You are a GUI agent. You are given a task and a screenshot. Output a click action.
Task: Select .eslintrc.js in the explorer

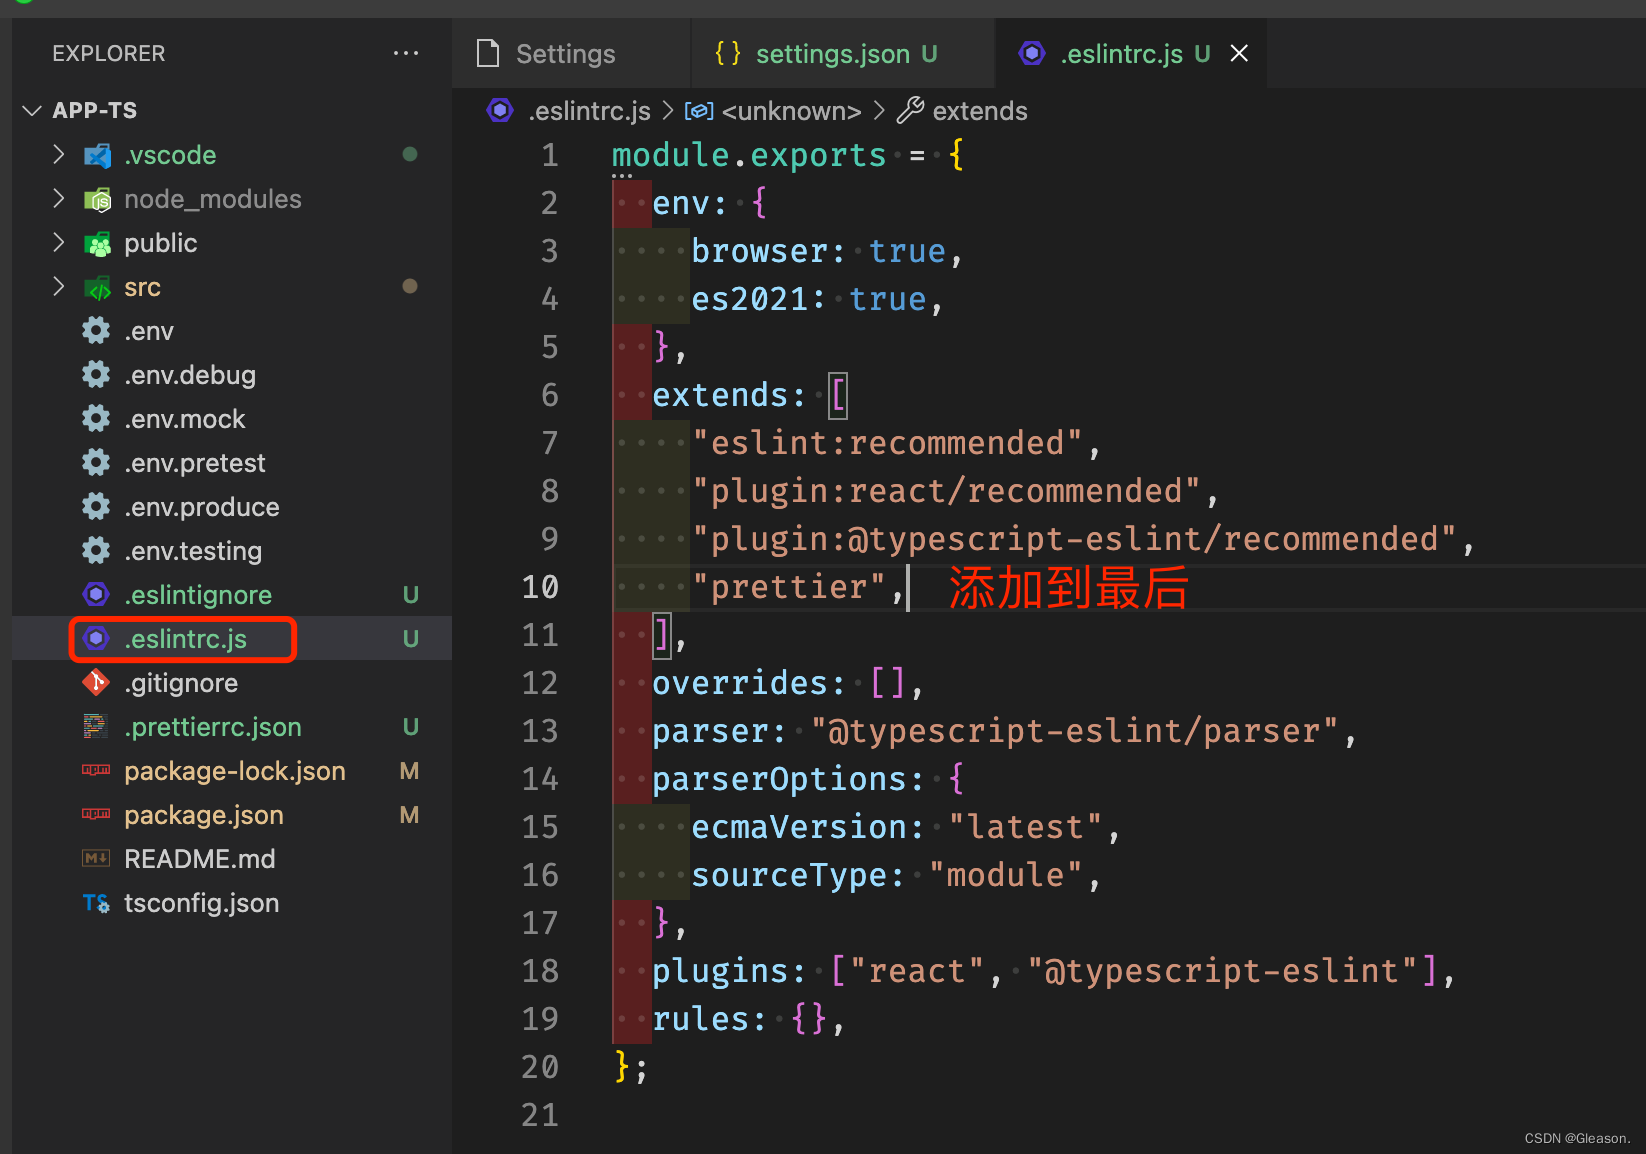232,639
